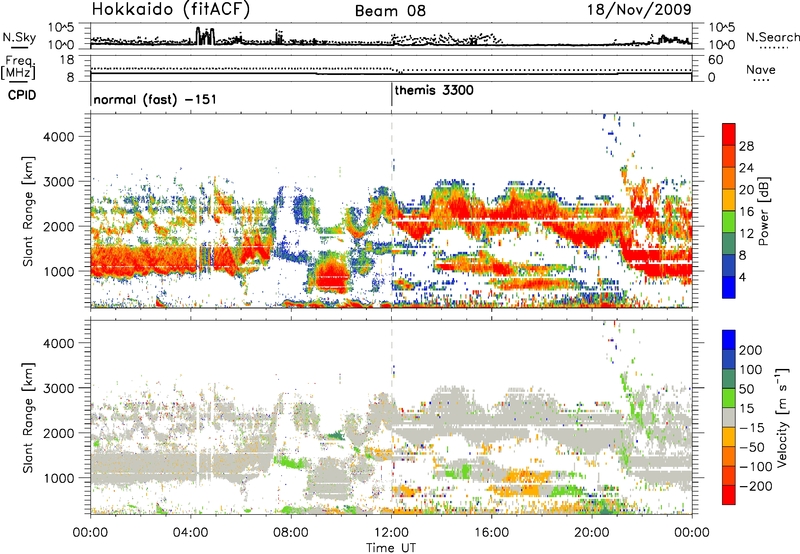The height and width of the screenshot is (554, 800).
Task: Click the date '18/Nov/2009'
Action: [639, 9]
